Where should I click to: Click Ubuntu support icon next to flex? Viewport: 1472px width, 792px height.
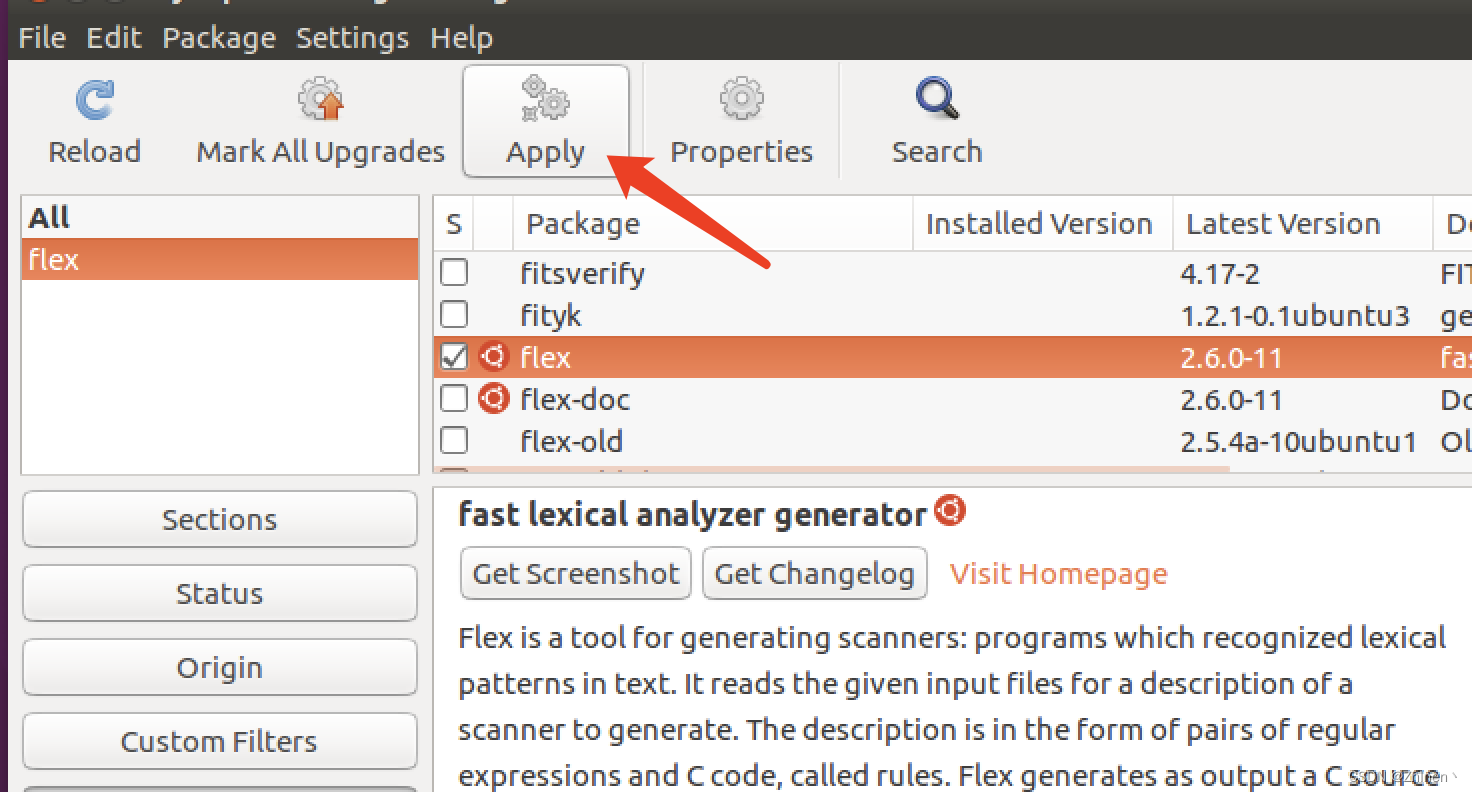[x=493, y=356]
